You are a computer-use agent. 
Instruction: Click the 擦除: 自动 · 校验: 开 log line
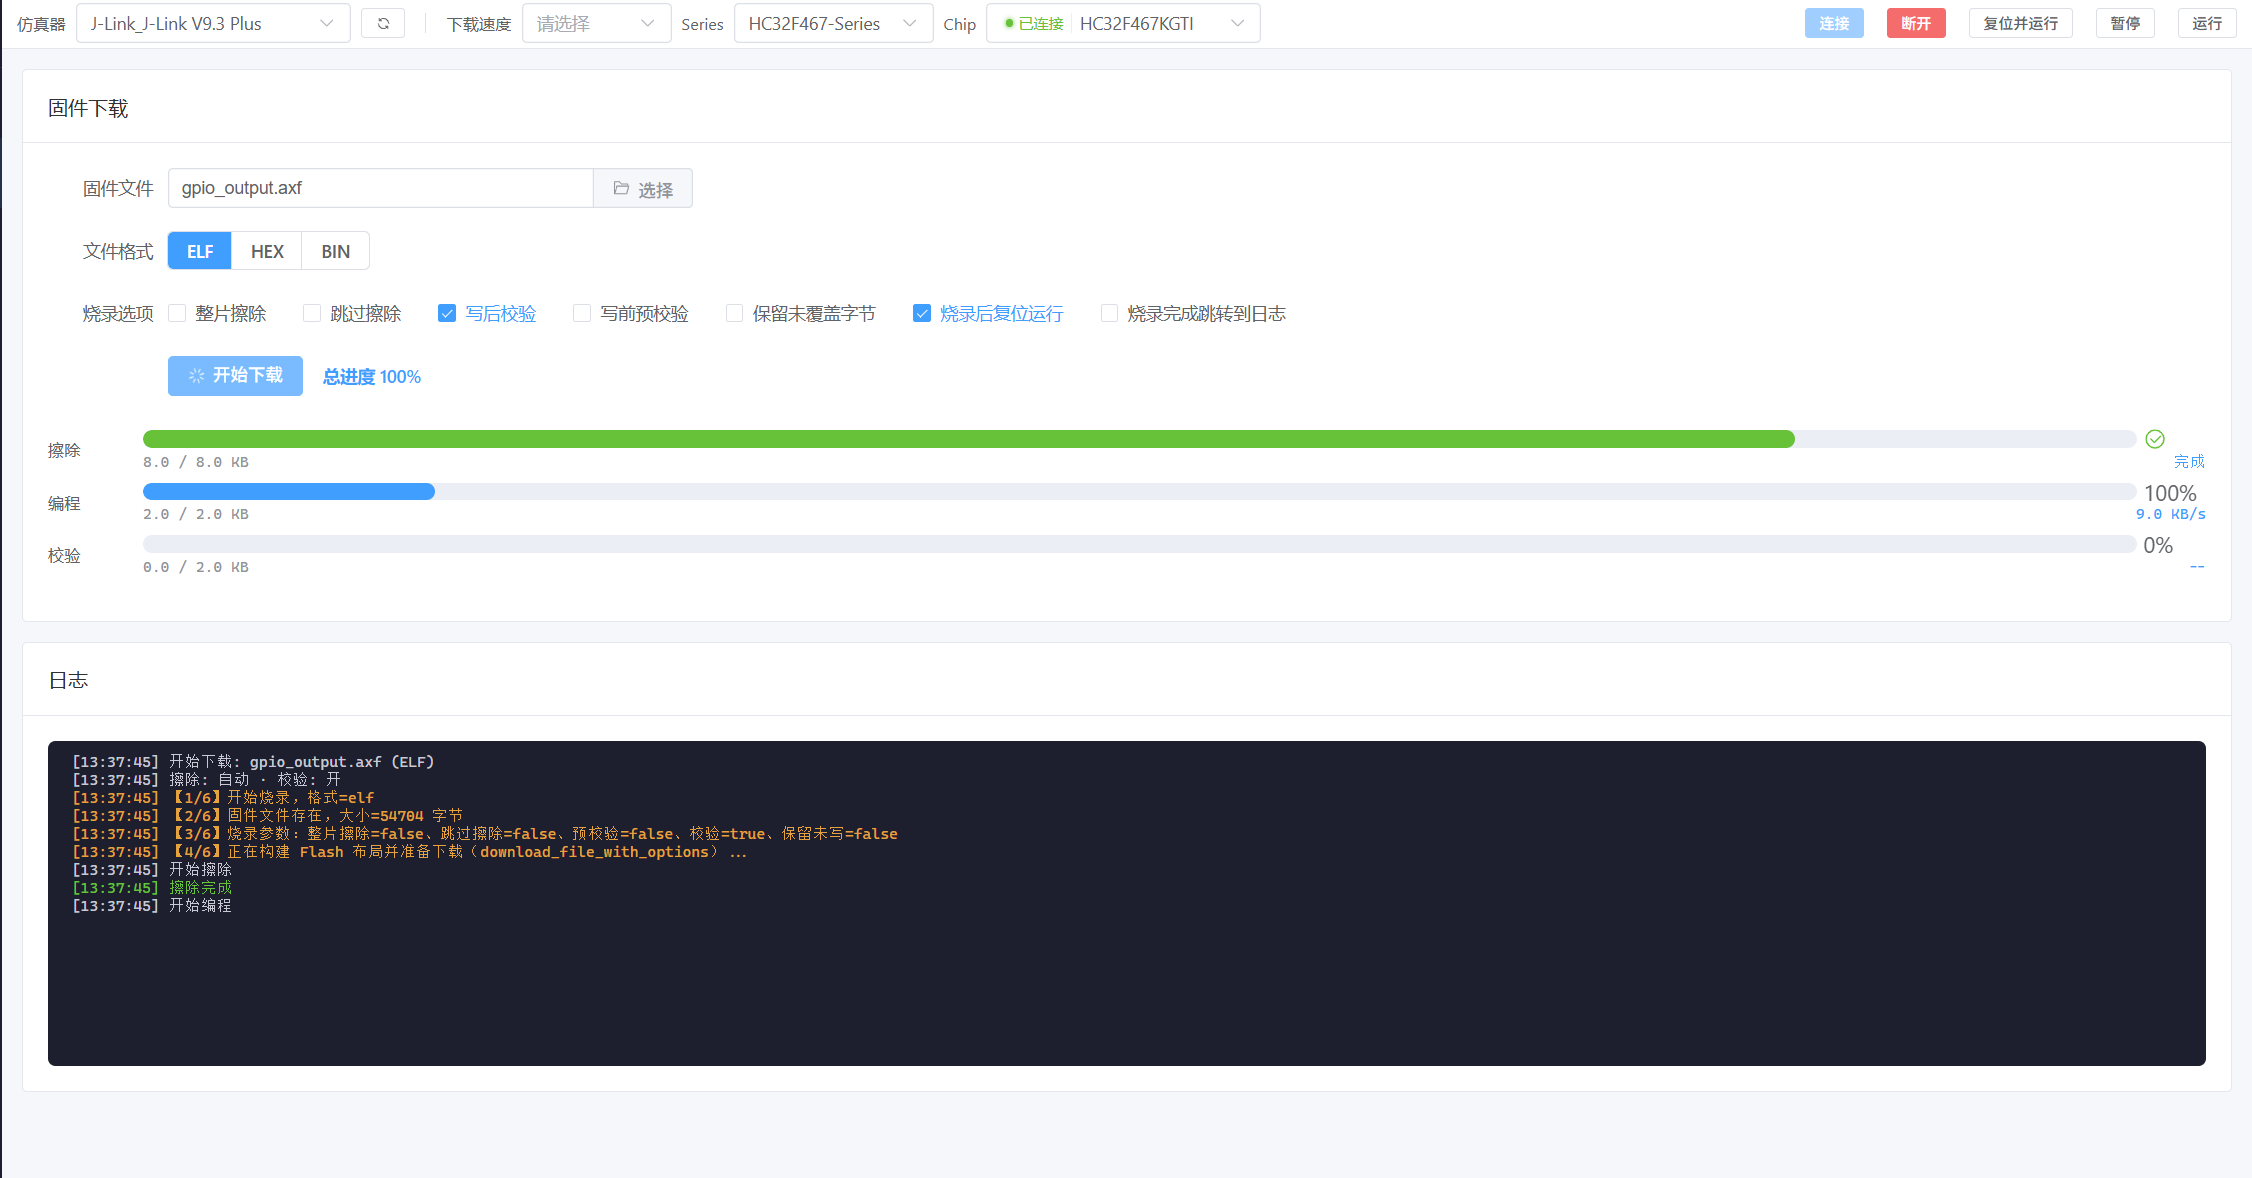point(207,780)
